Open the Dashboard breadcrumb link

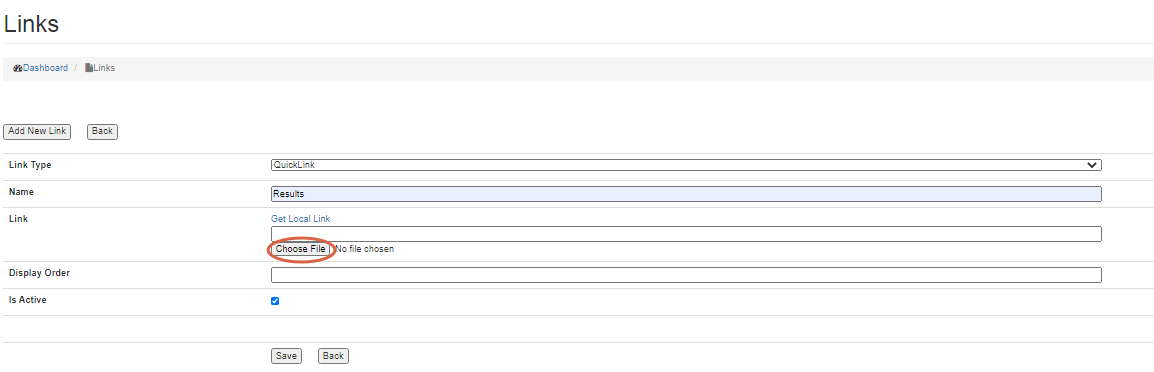(46, 68)
